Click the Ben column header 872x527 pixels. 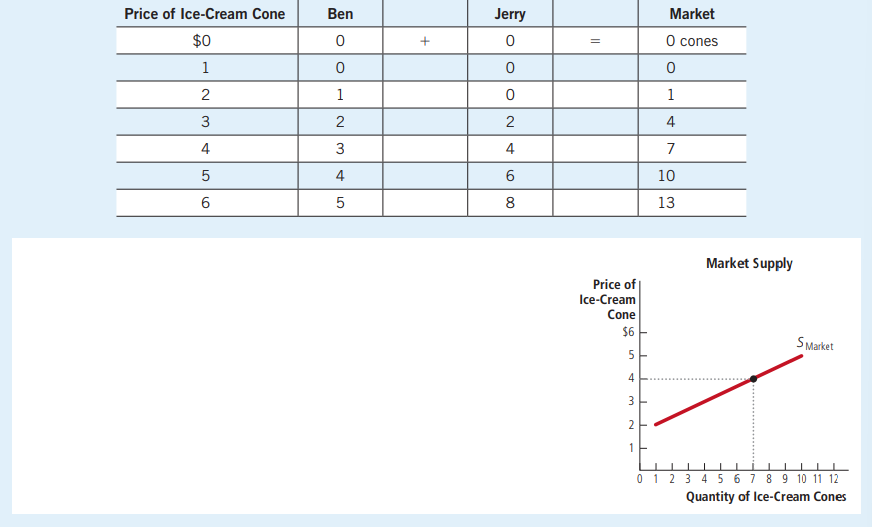pyautogui.click(x=340, y=14)
